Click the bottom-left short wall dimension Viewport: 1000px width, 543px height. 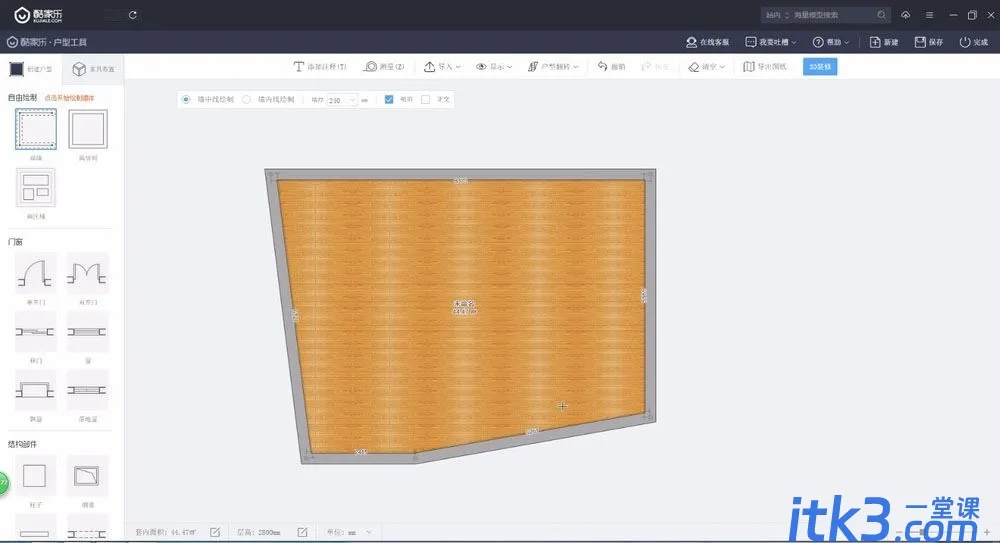360,452
